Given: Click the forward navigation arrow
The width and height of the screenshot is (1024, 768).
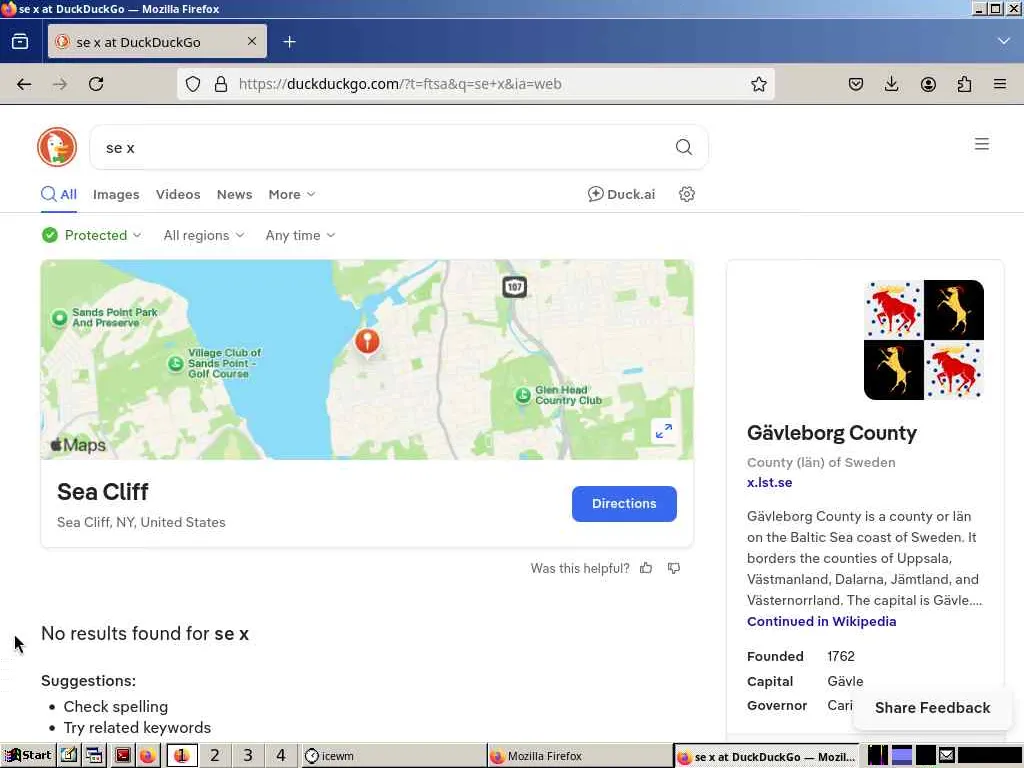Looking at the screenshot, I should [60, 84].
